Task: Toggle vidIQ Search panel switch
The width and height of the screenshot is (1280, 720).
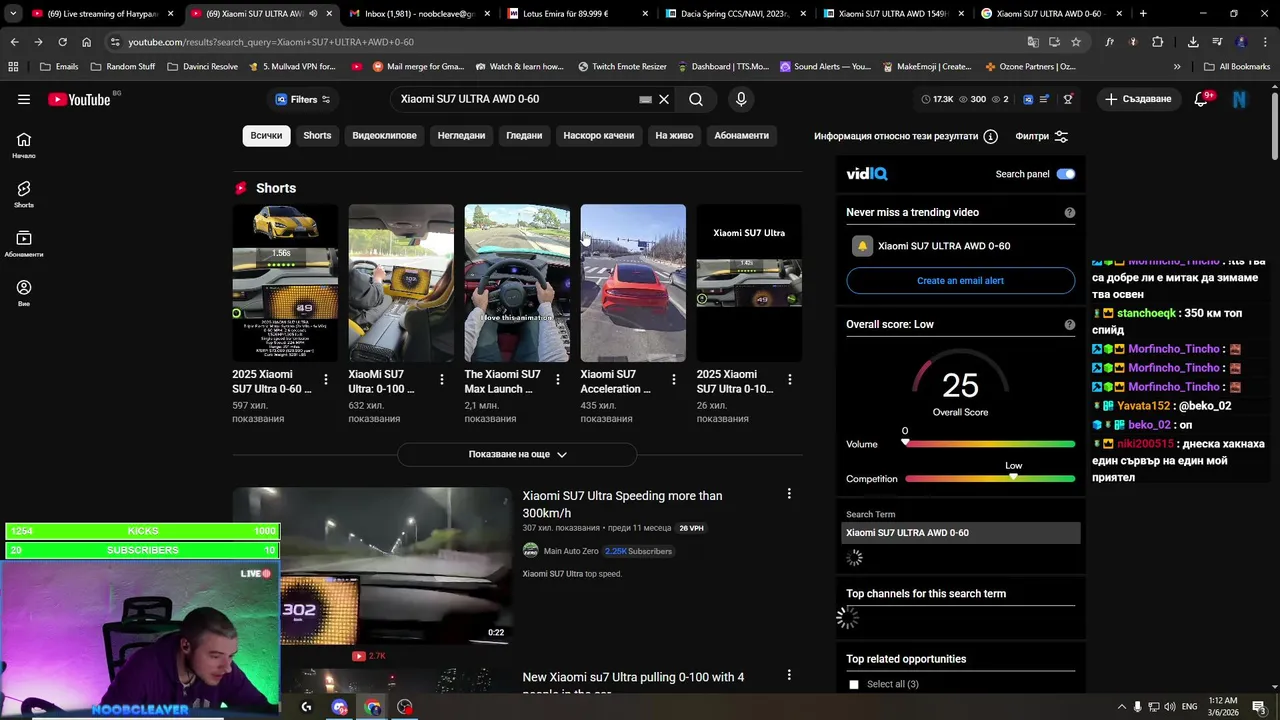Action: tap(1066, 174)
